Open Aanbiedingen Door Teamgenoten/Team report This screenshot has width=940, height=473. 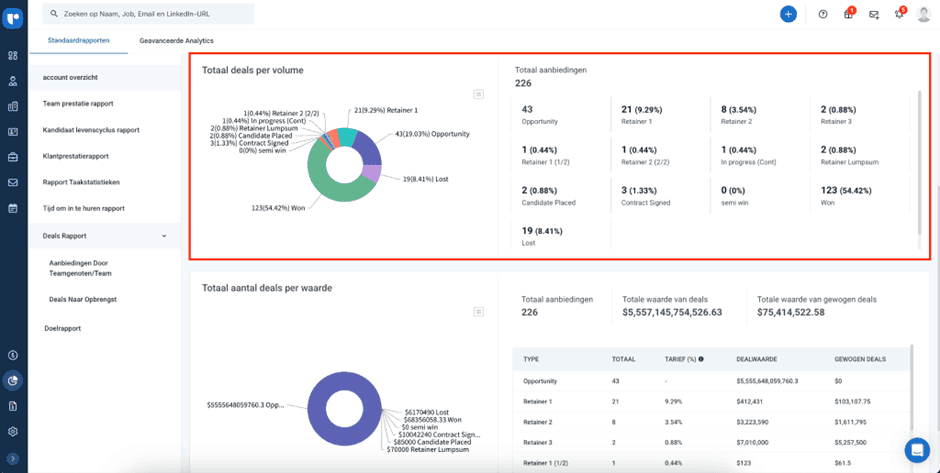[x=86, y=267]
